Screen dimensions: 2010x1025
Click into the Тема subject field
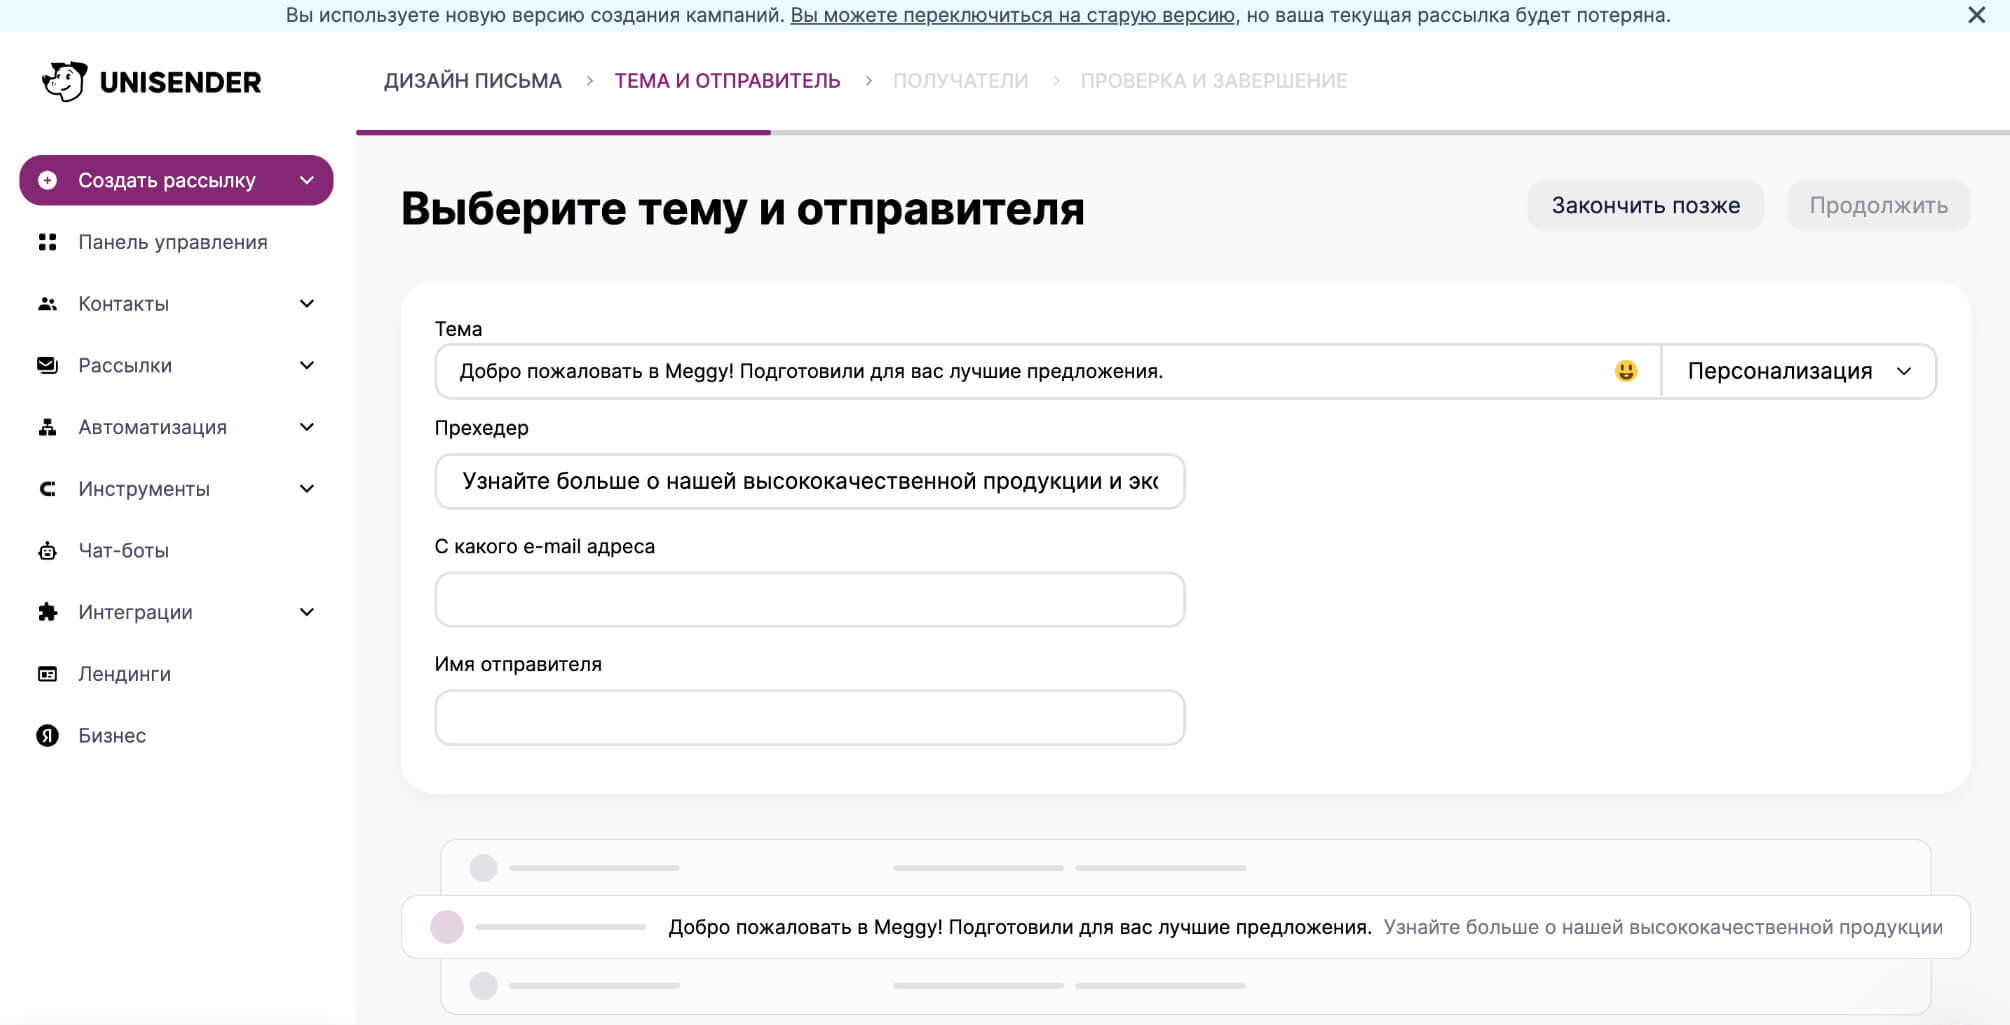pyautogui.click(x=1048, y=371)
